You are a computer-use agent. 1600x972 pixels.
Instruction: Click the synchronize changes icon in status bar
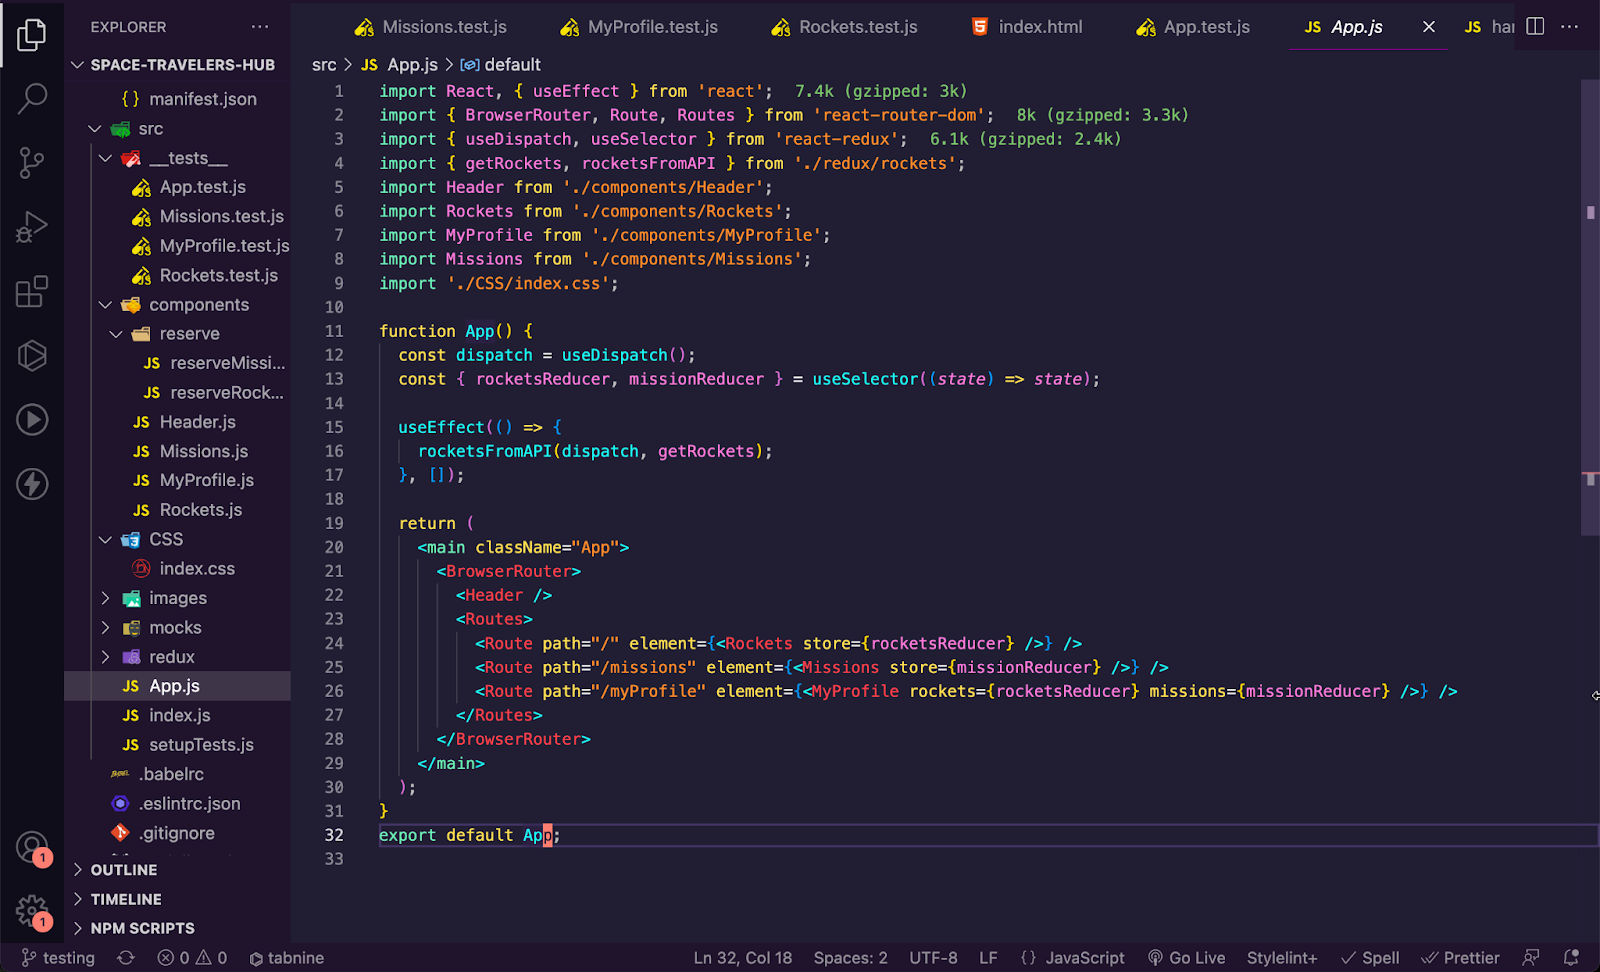click(x=126, y=957)
